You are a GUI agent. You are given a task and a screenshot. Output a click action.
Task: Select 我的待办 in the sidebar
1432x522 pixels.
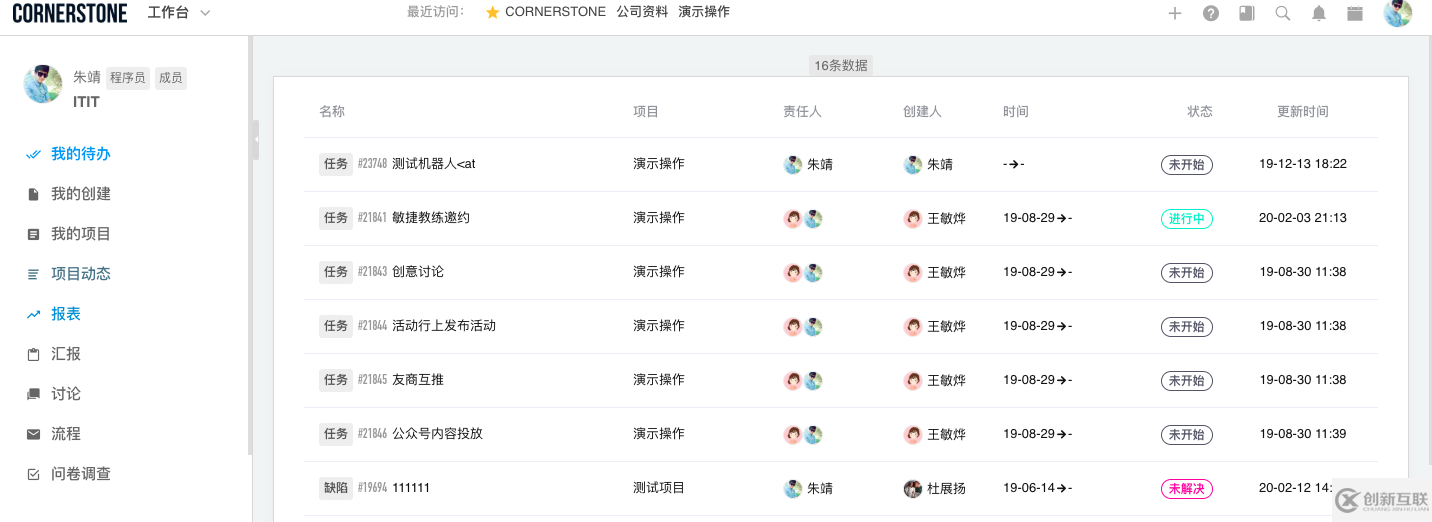(80, 154)
